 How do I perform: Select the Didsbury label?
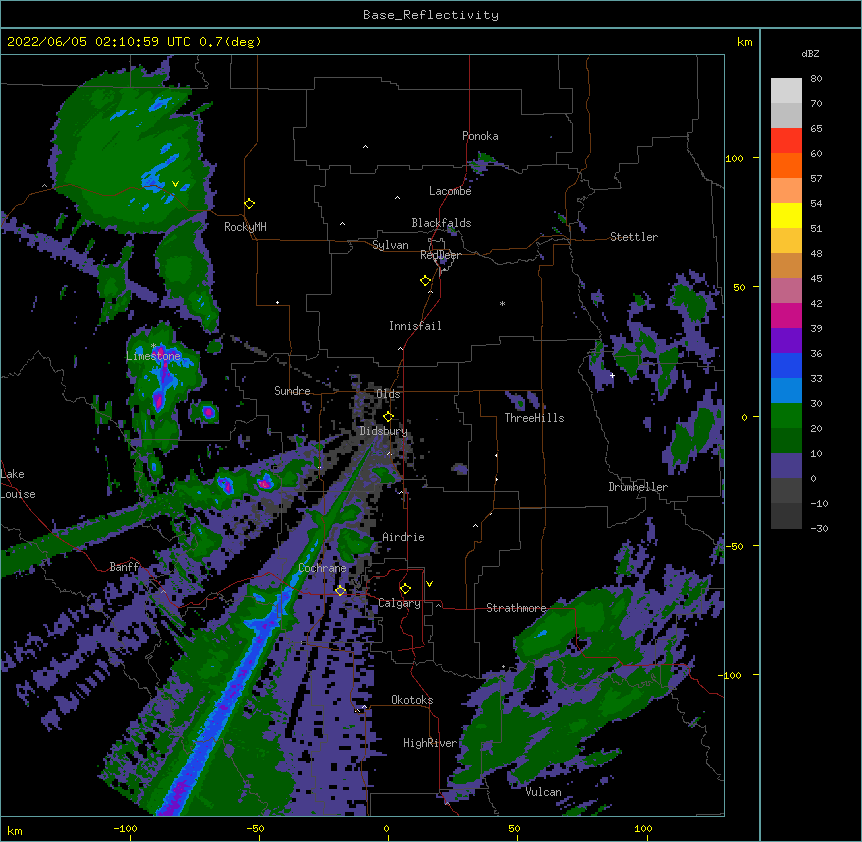pyautogui.click(x=384, y=431)
